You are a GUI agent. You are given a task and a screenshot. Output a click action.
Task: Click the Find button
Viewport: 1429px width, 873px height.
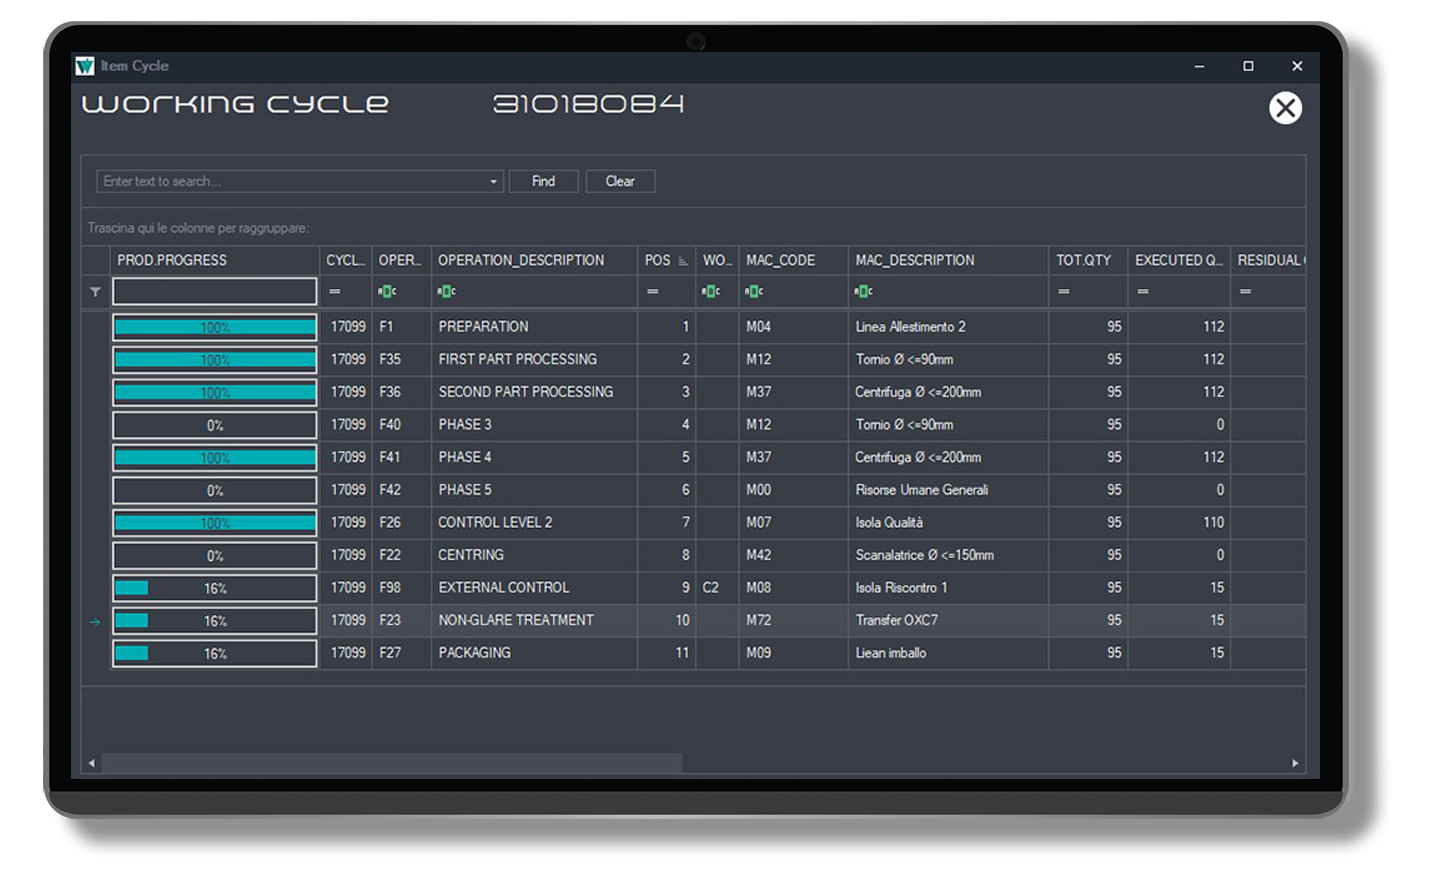543,181
